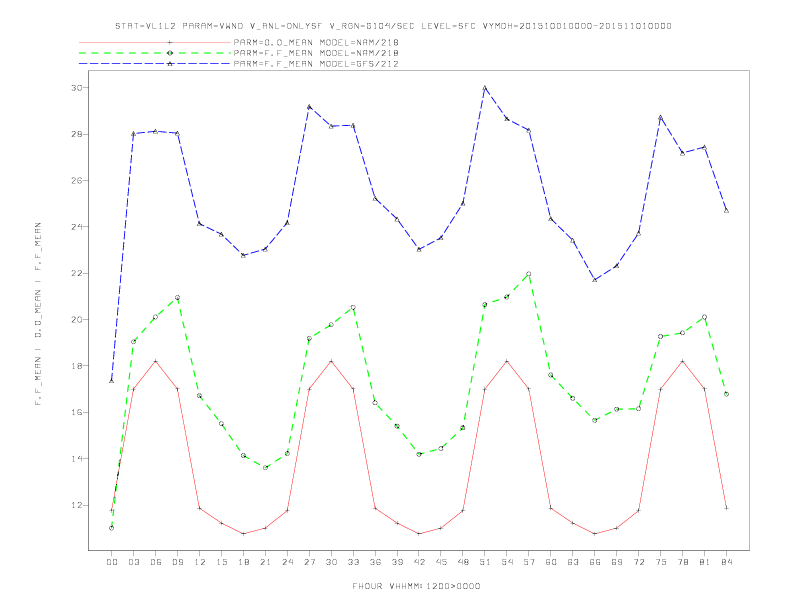The image size is (792, 612).
Task: Click y-axis tick value 20
Action: pyautogui.click(x=76, y=320)
